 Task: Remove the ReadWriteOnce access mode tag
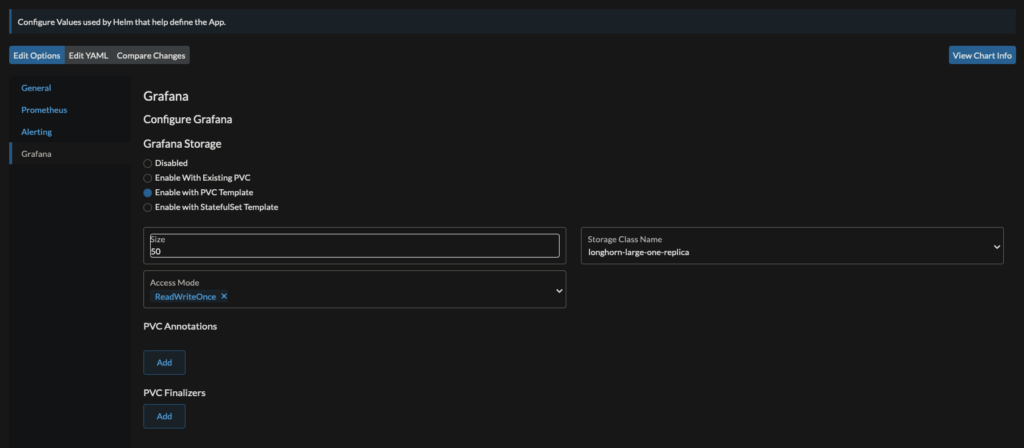(224, 297)
